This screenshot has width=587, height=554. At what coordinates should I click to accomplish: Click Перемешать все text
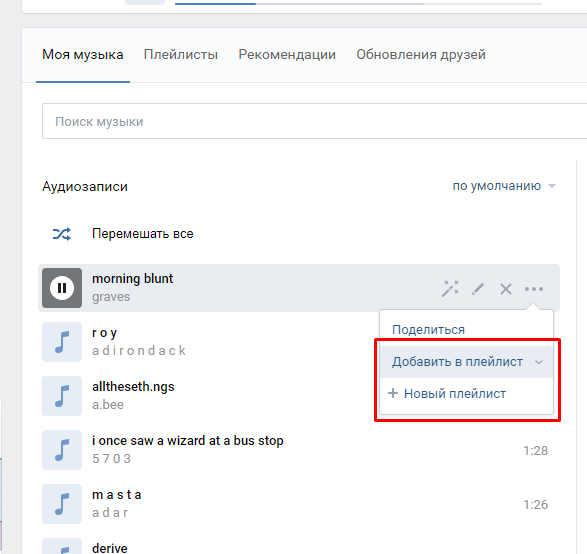[143, 234]
